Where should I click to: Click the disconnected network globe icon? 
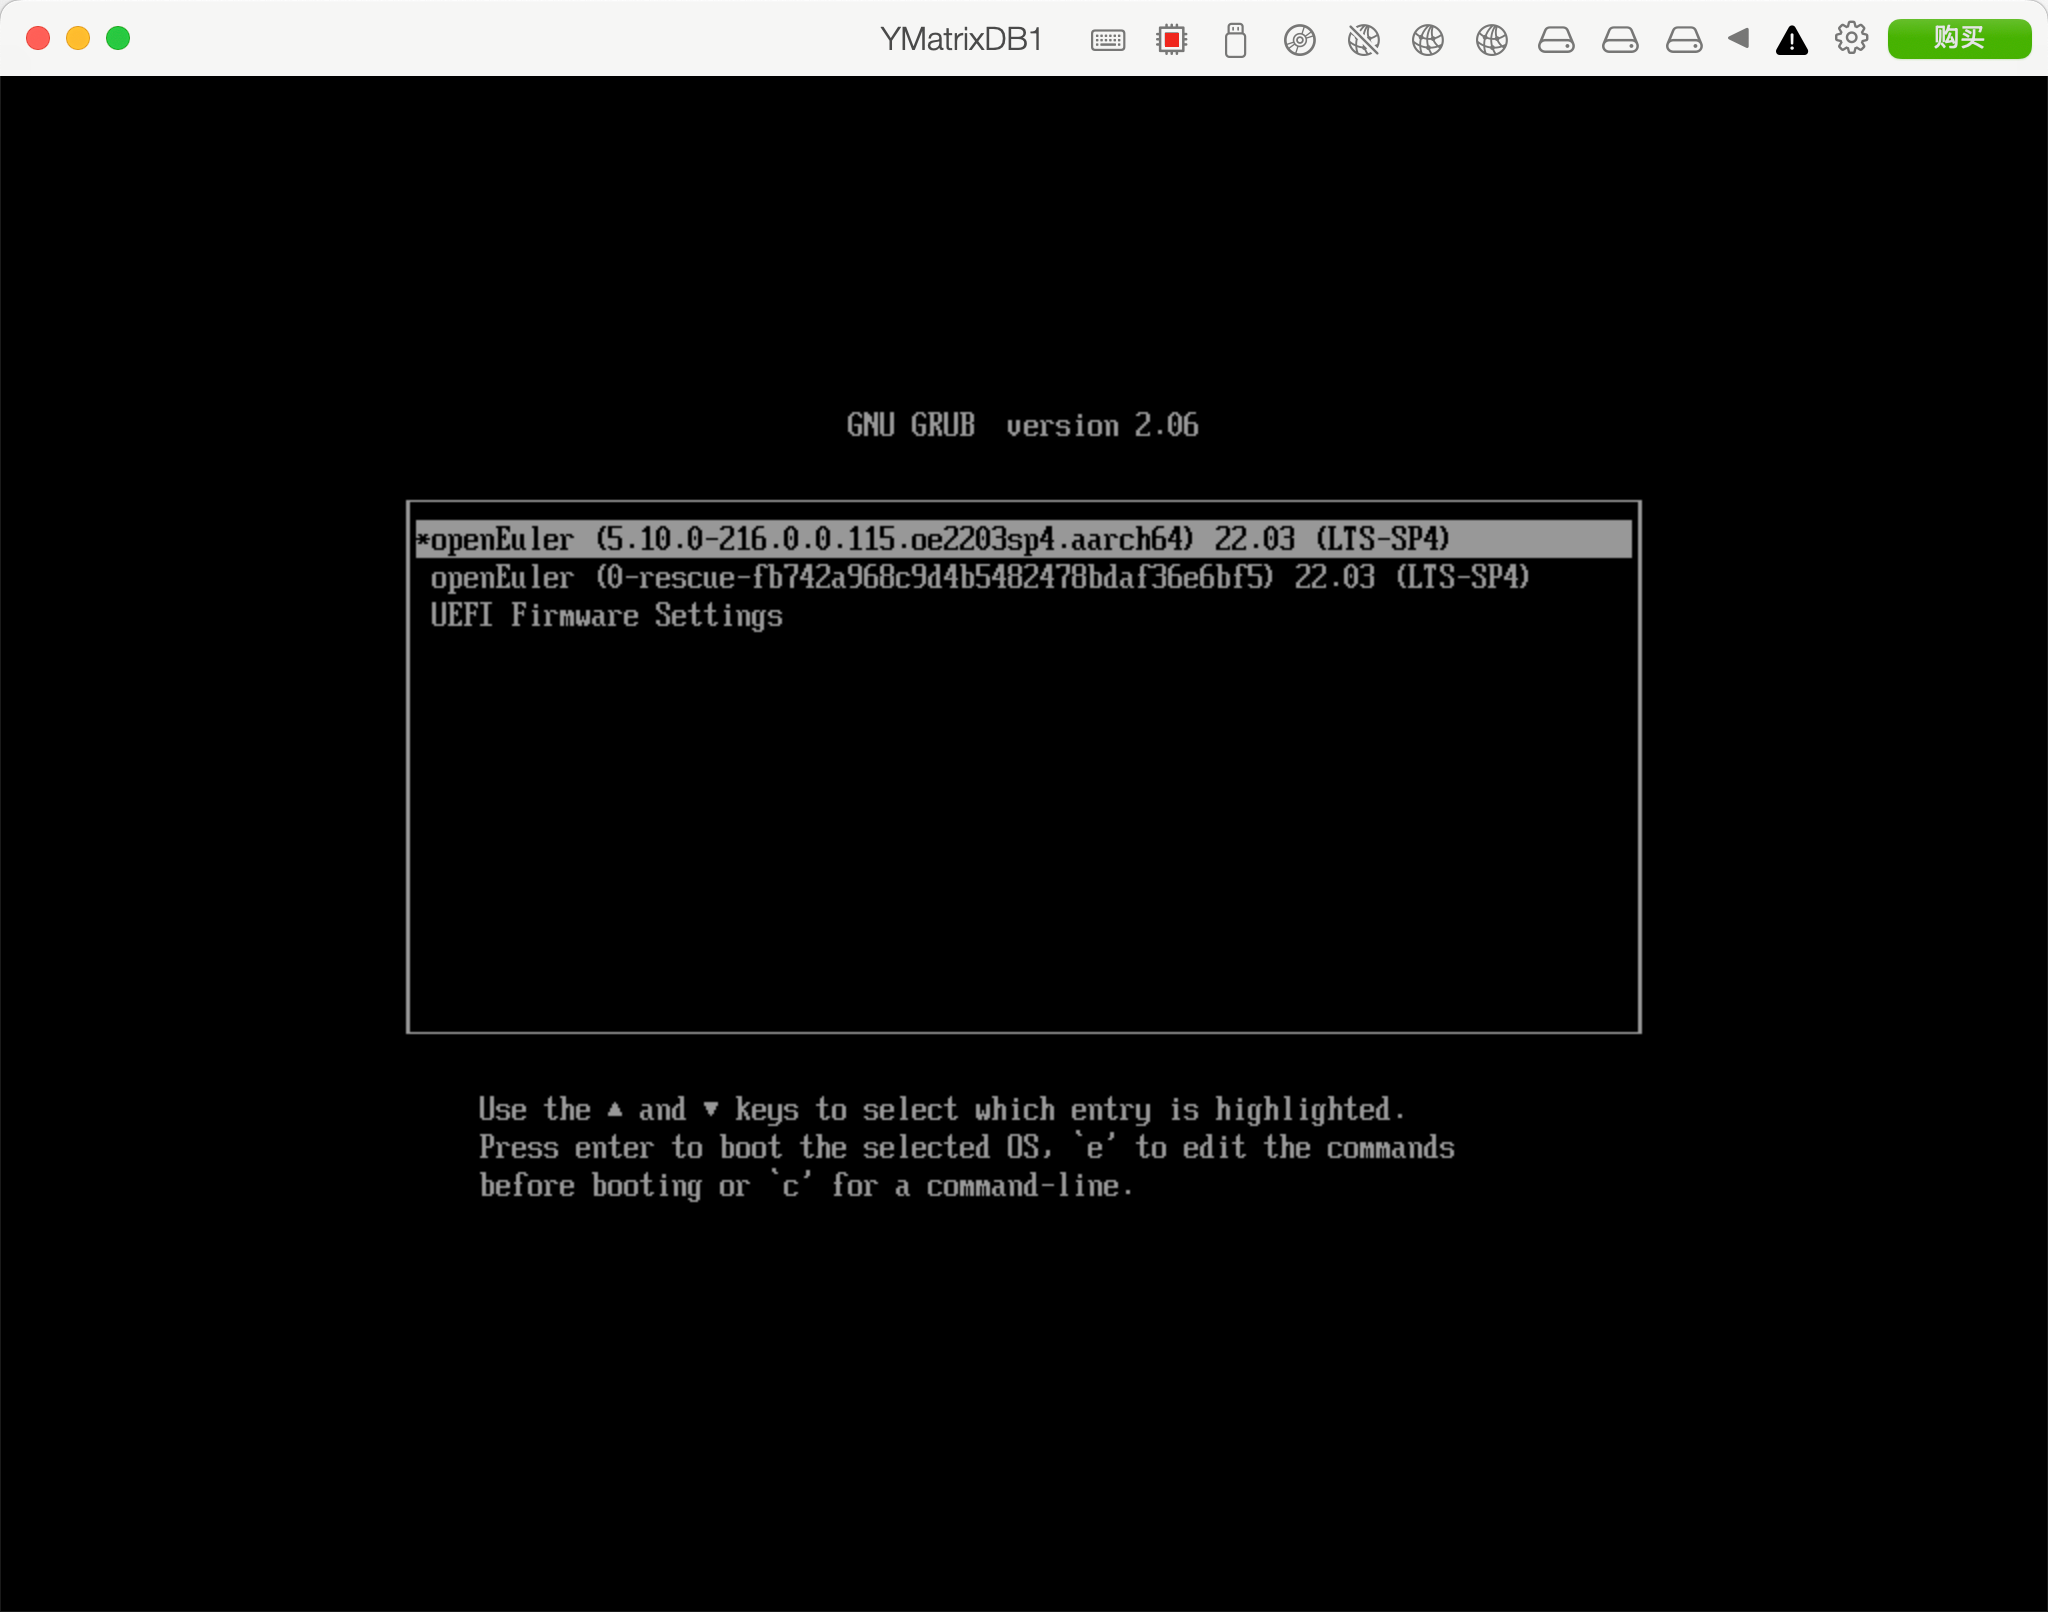[x=1363, y=40]
